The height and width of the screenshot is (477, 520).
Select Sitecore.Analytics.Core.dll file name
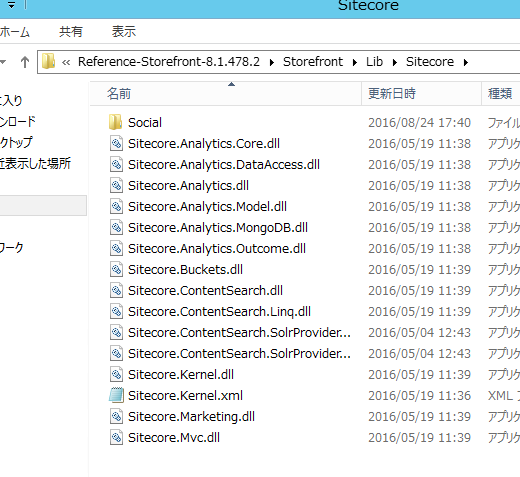204,144
